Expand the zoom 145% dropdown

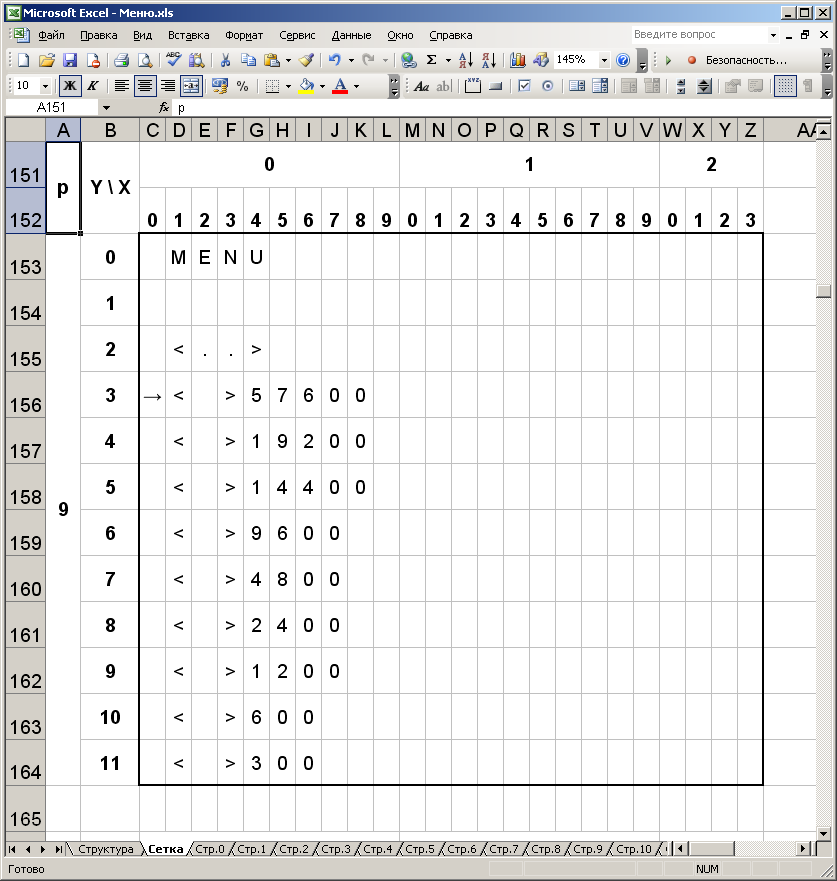tap(604, 60)
